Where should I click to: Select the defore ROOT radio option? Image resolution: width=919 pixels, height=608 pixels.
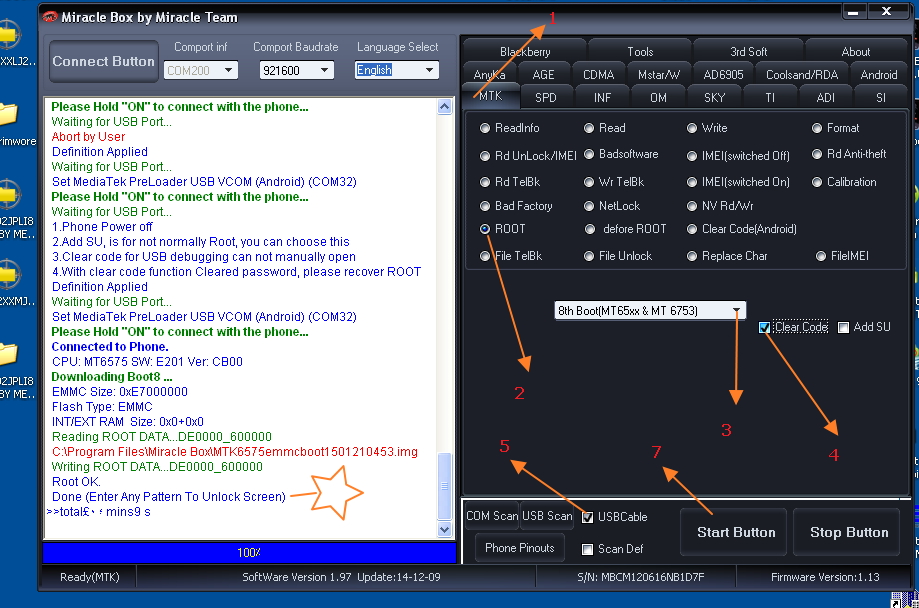pos(590,229)
